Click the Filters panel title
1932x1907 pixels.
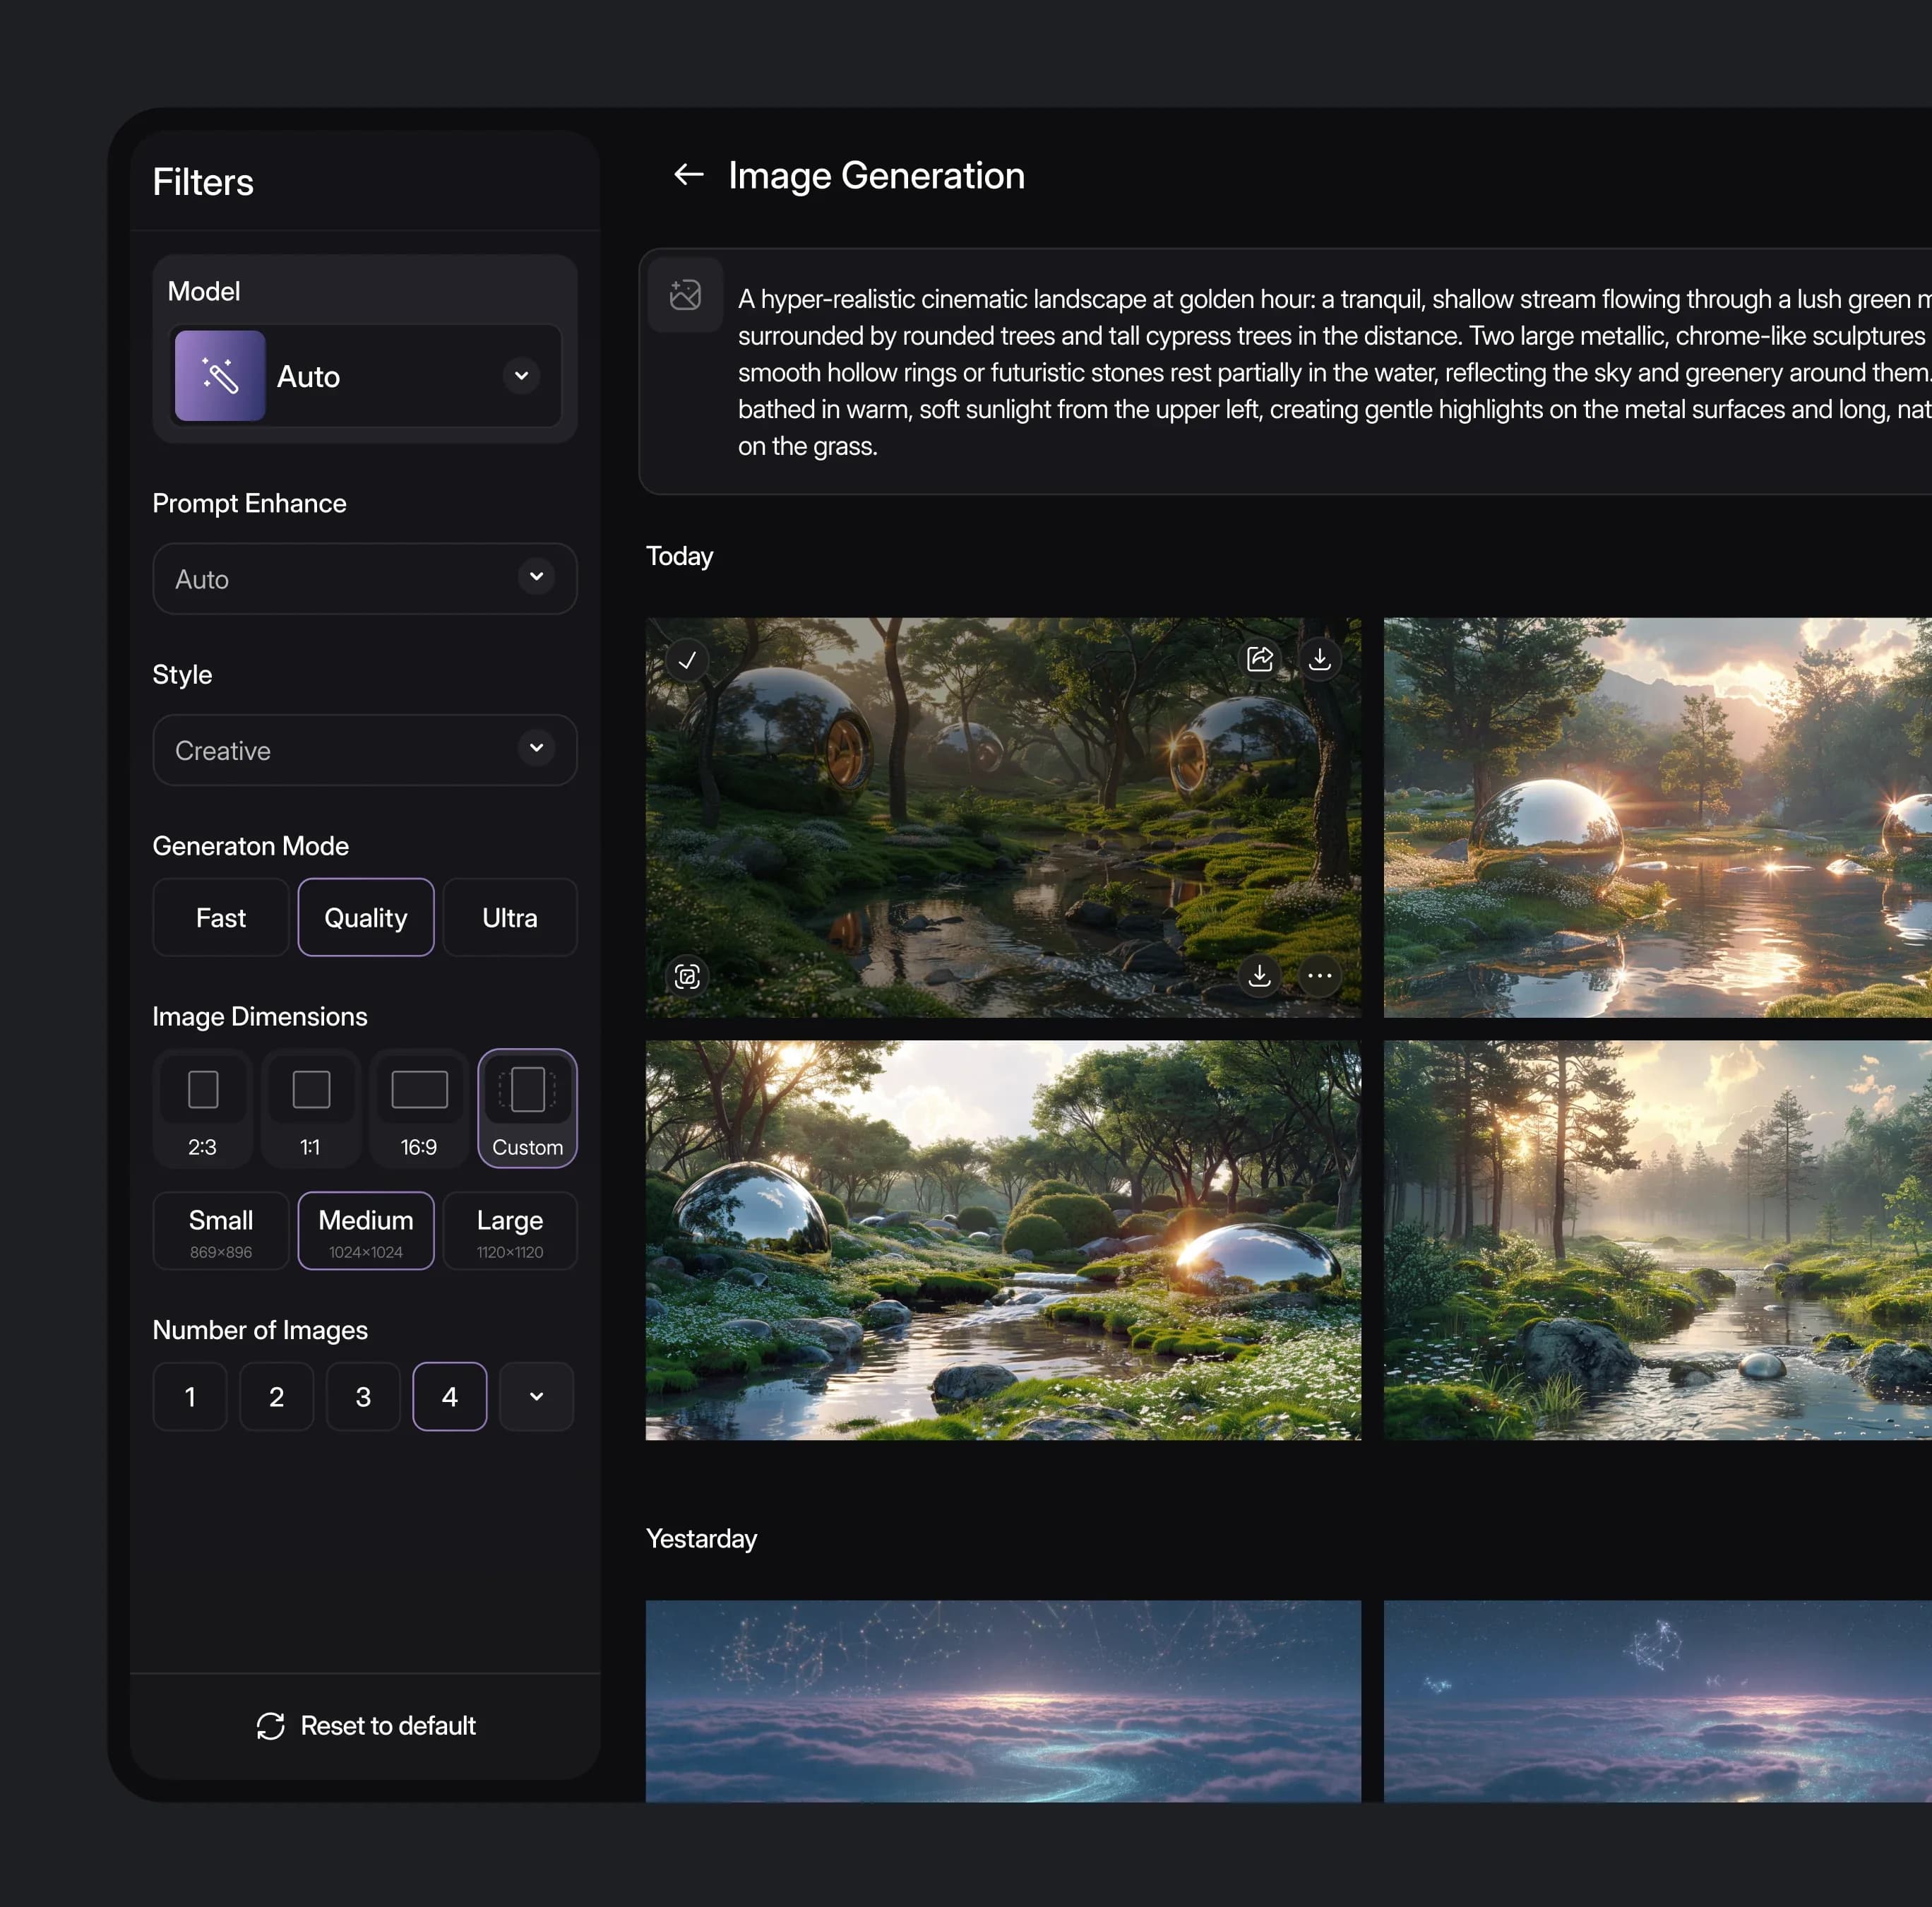coord(203,182)
